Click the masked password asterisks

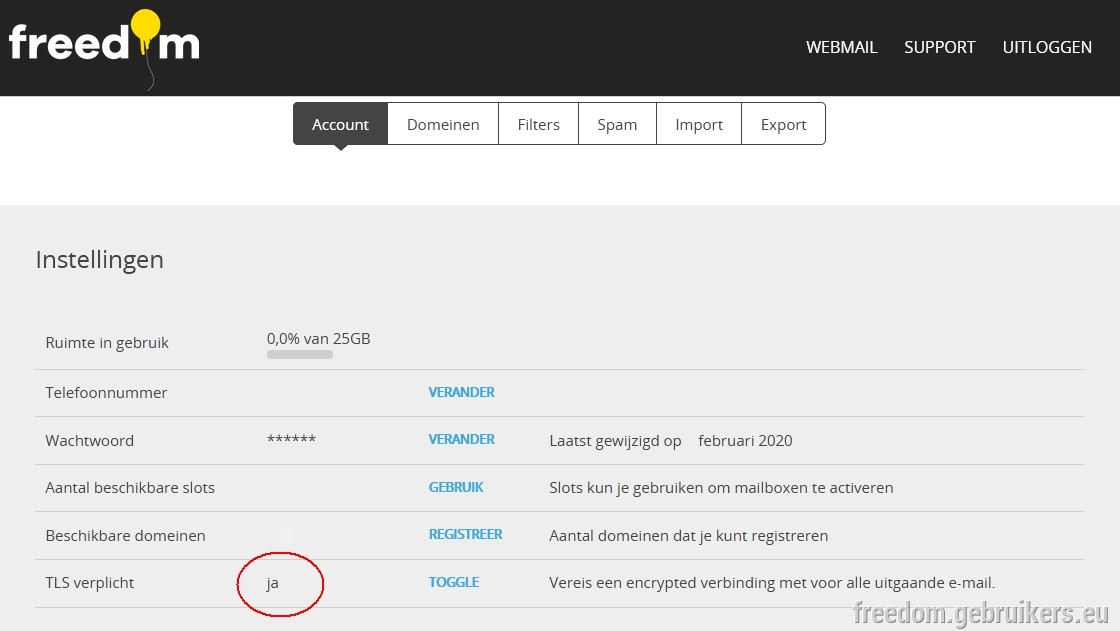coord(291,438)
